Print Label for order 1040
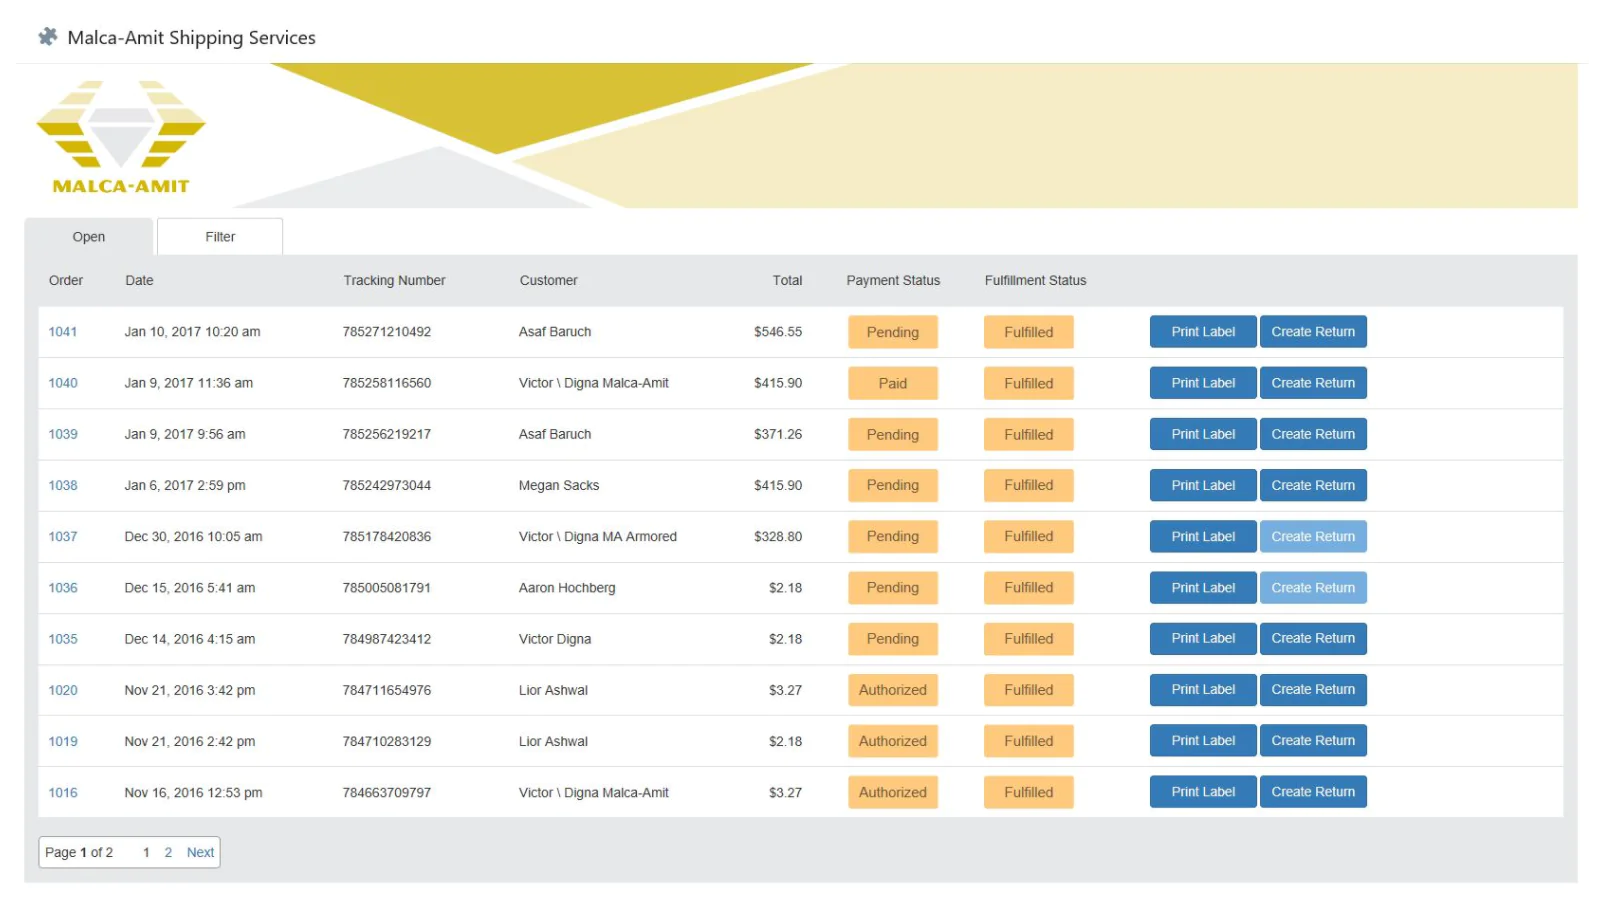1600x900 pixels. [1202, 383]
